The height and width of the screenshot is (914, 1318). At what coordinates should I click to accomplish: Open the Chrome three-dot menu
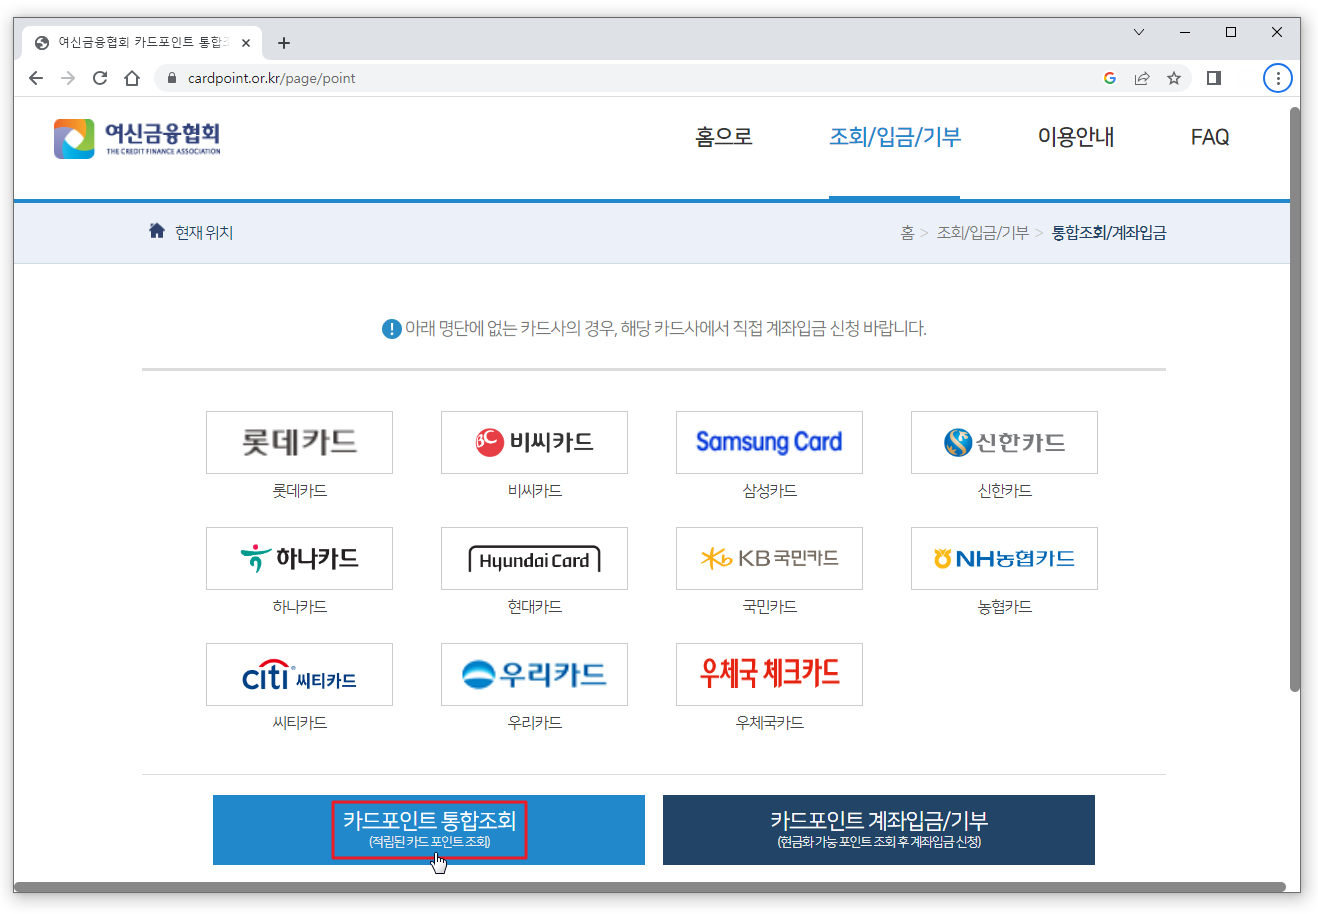click(1278, 78)
